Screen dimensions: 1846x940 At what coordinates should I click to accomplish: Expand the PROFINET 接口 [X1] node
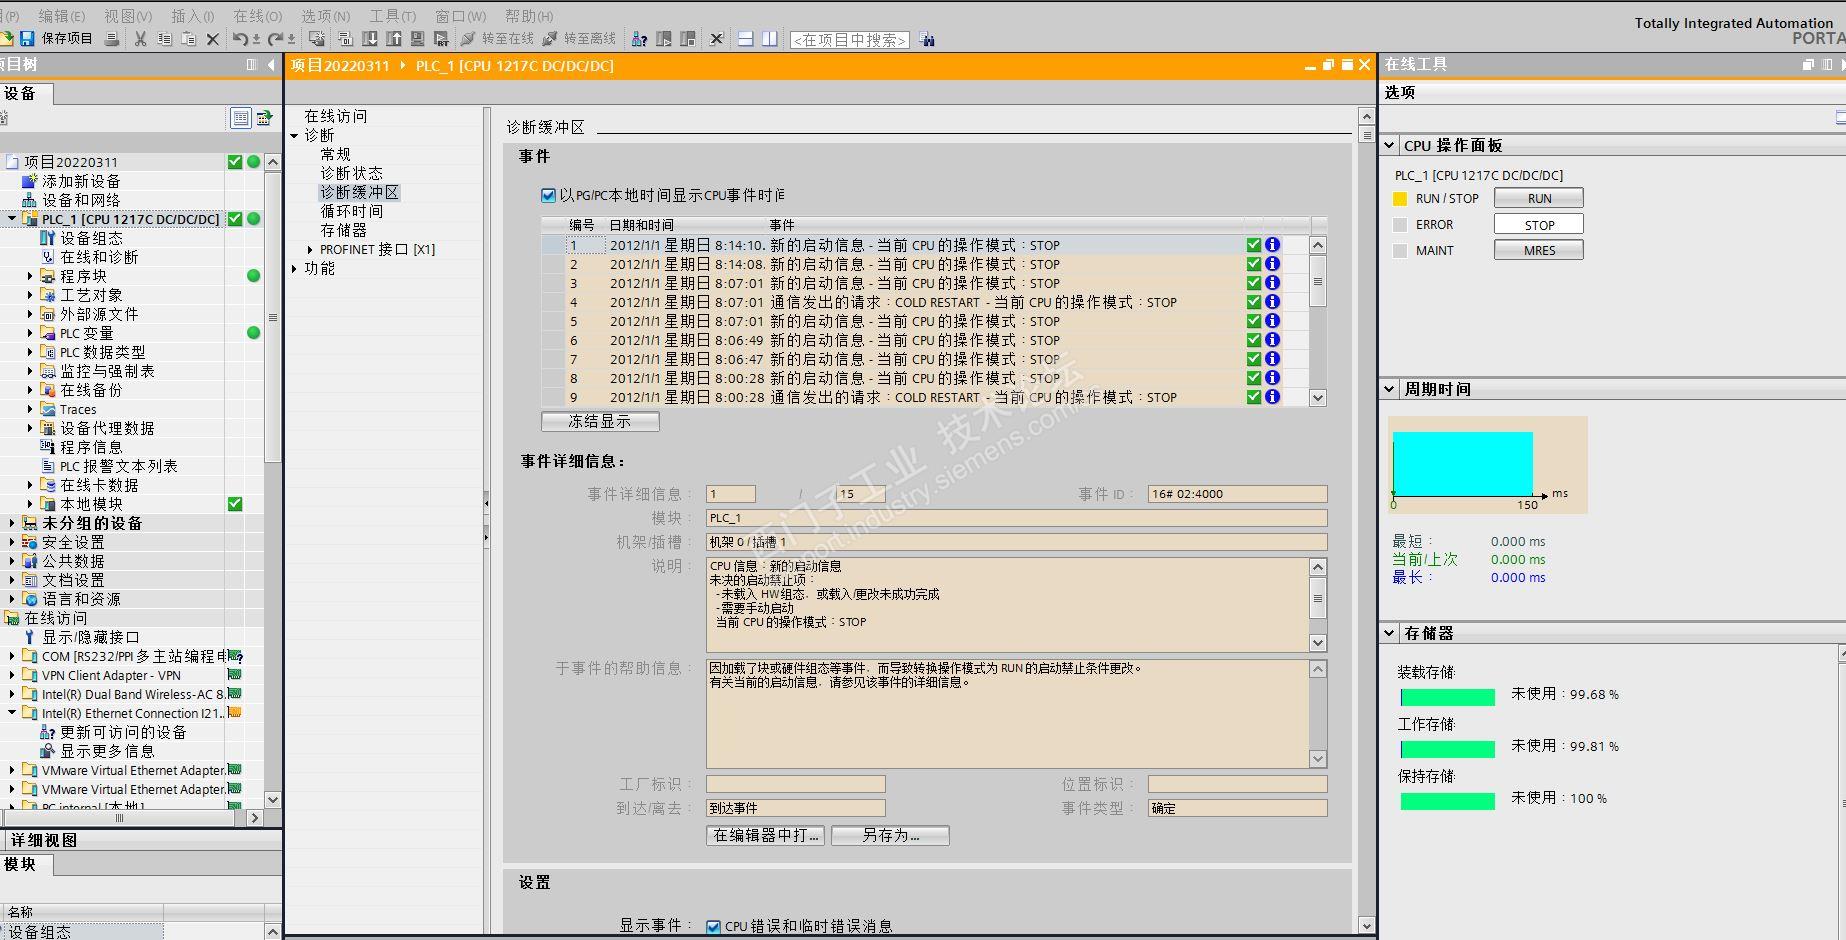coord(310,250)
